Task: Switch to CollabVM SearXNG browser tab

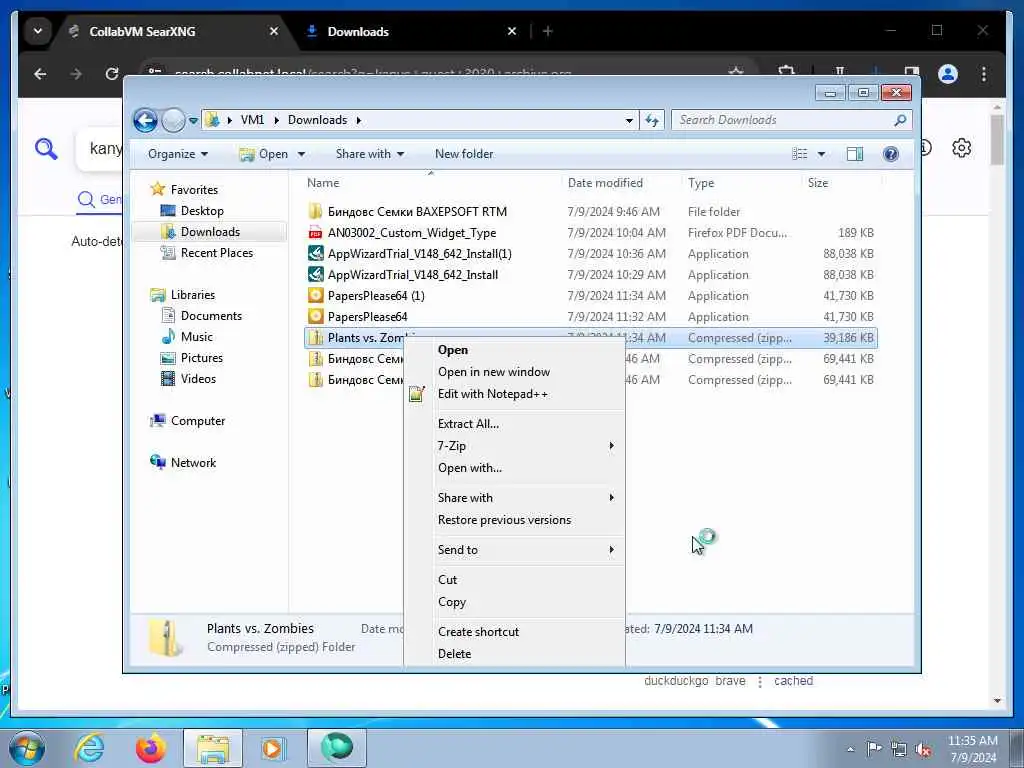Action: [x=174, y=31]
